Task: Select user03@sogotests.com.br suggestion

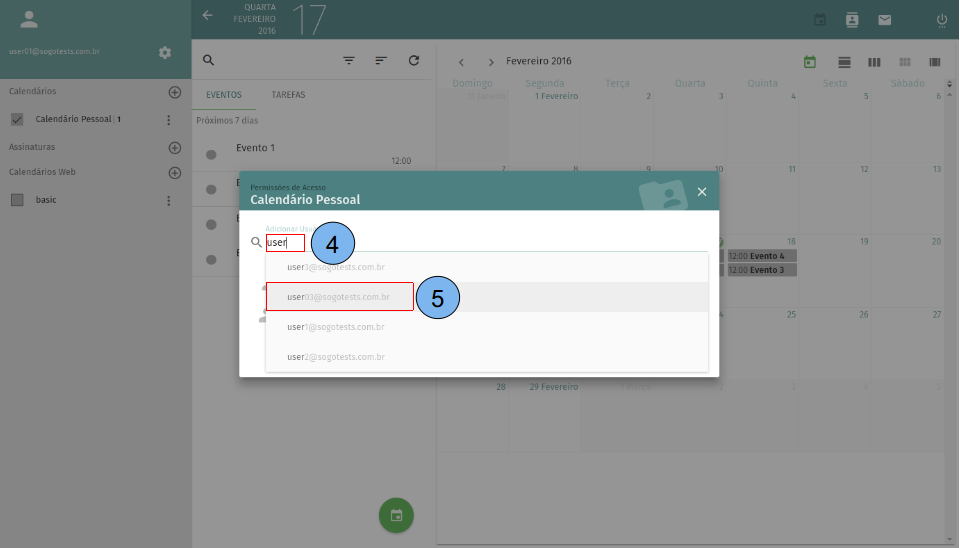Action: [x=336, y=297]
